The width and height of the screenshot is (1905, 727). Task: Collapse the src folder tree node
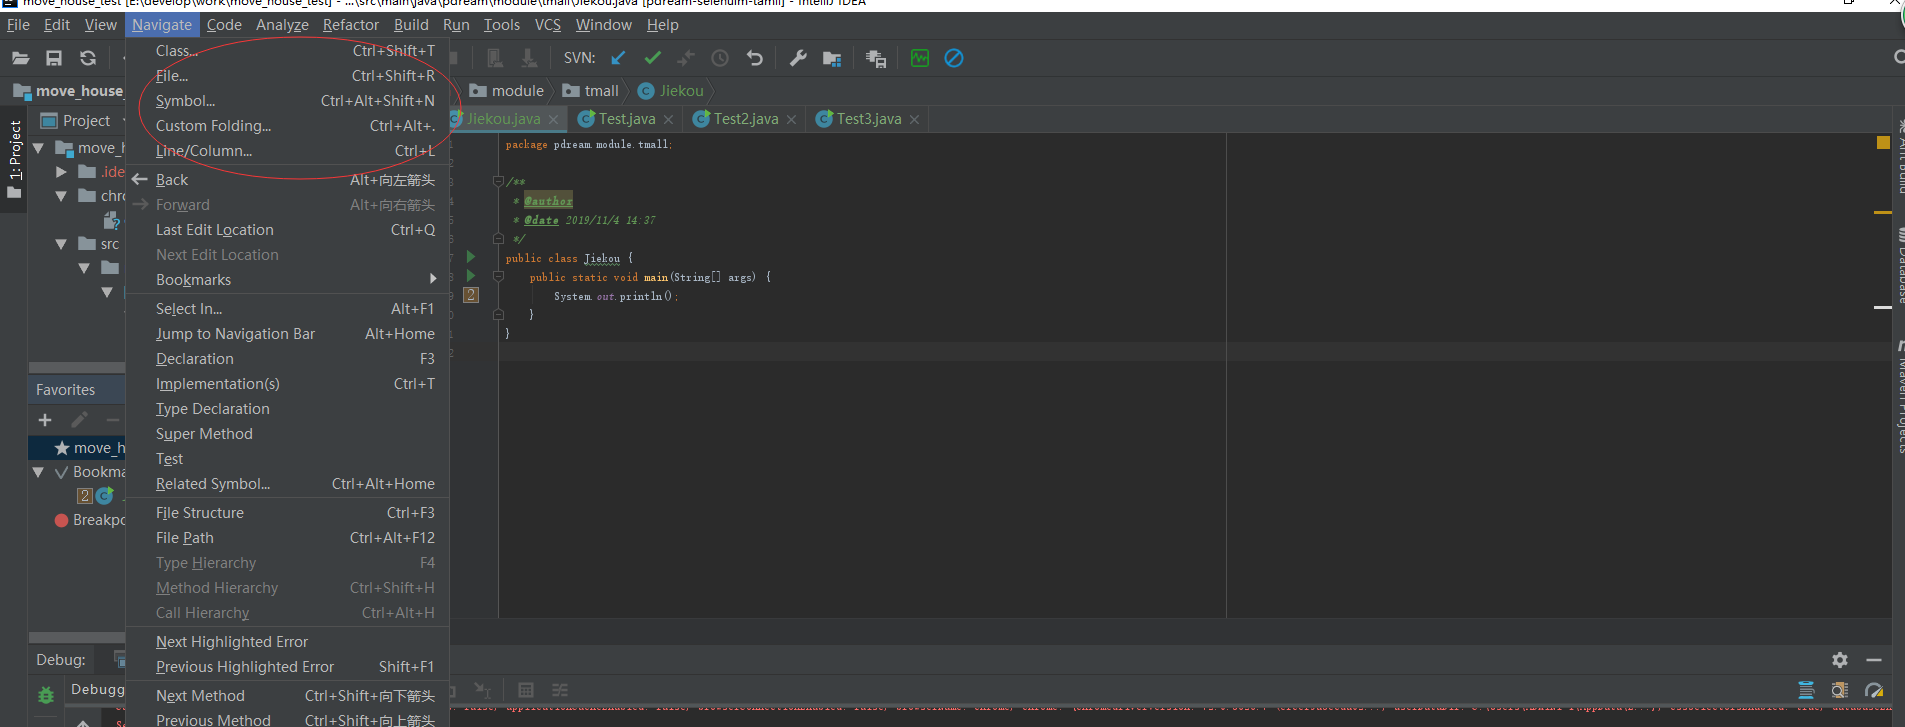point(61,244)
